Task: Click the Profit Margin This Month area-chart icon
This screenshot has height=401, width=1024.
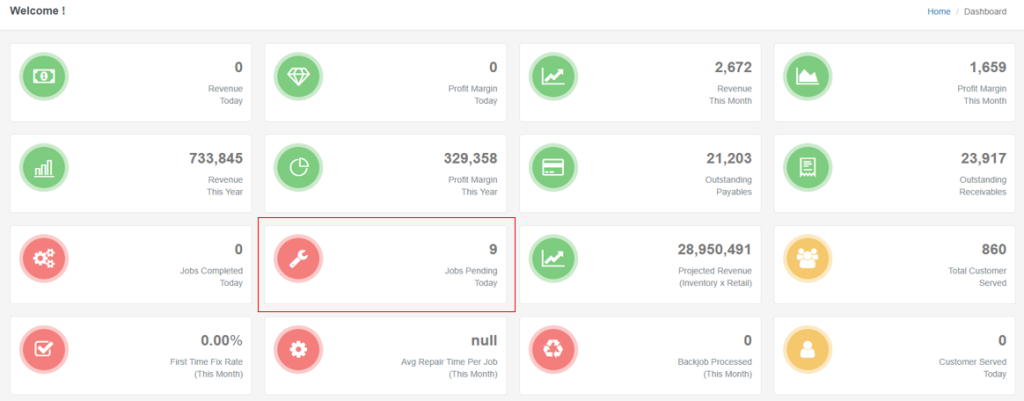Action: [x=808, y=76]
